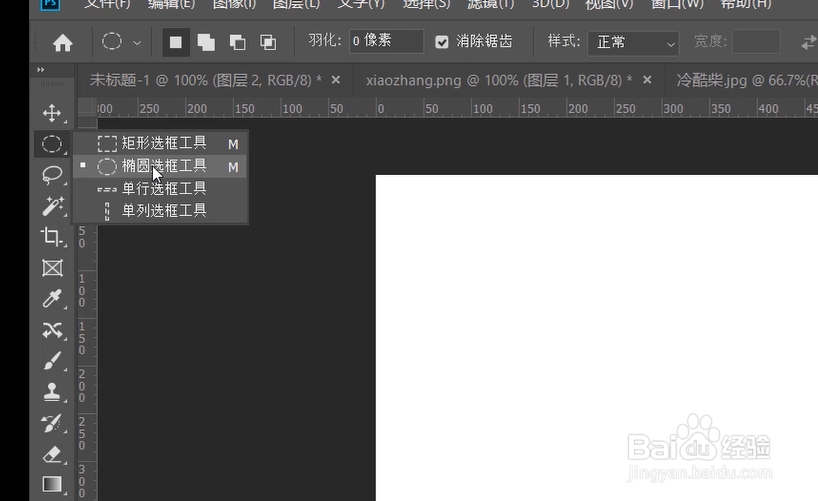The height and width of the screenshot is (501, 818).
Task: Select the Crop tool
Action: click(x=52, y=237)
